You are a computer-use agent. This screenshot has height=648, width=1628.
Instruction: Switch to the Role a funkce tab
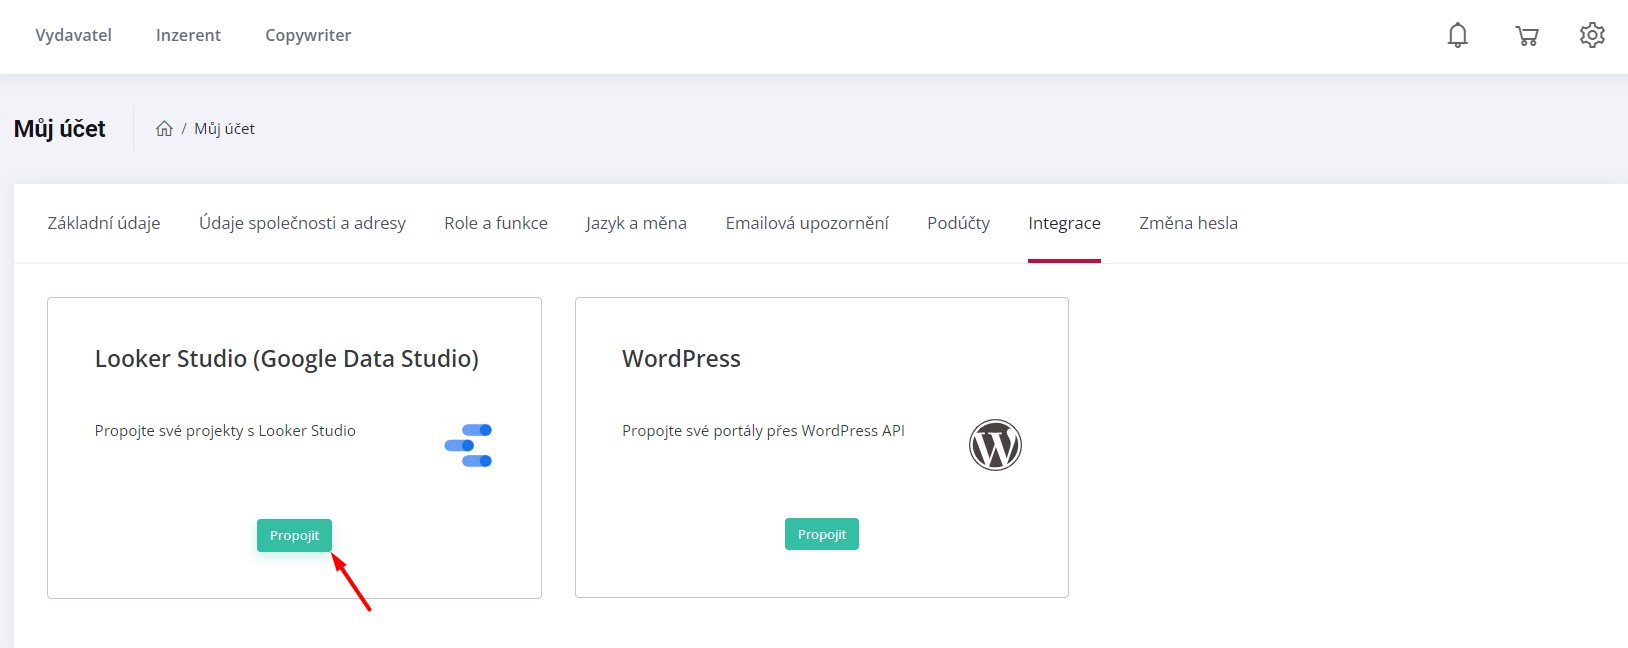[496, 223]
